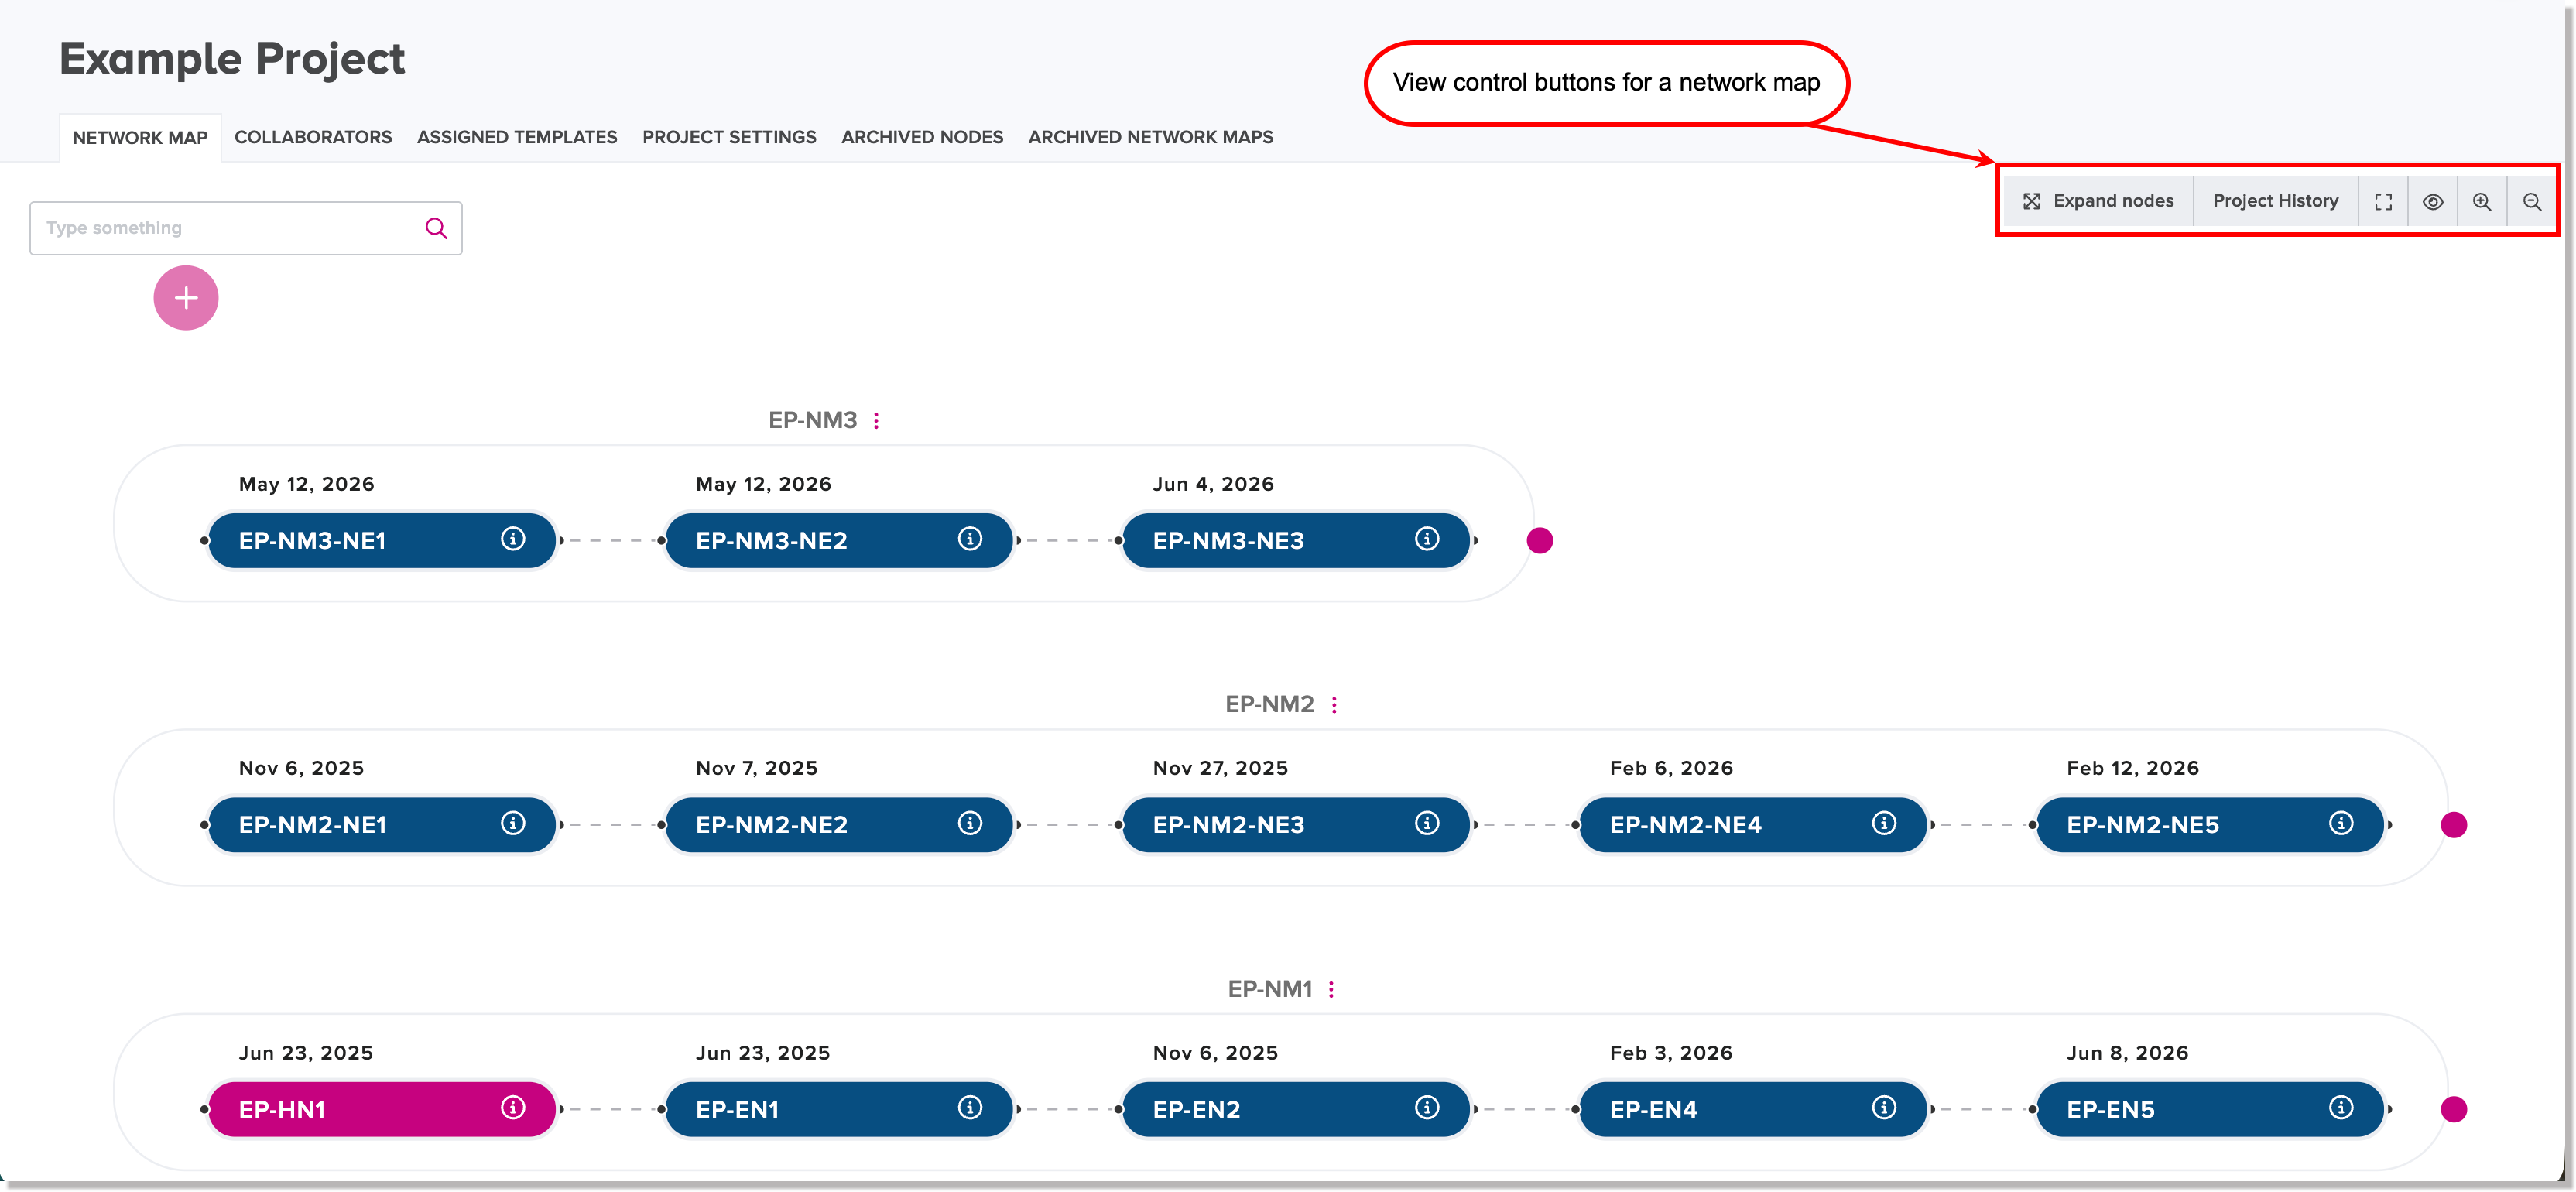Click the 'Nov 27, 2025' date label

(1220, 768)
